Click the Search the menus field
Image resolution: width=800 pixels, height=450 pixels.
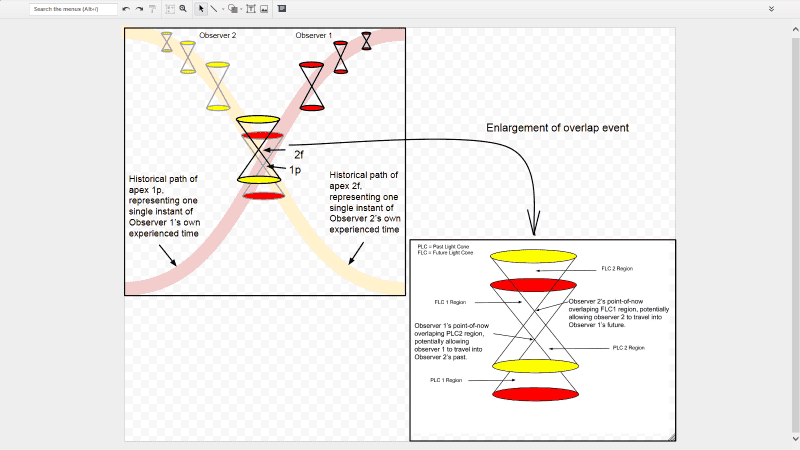(x=73, y=9)
